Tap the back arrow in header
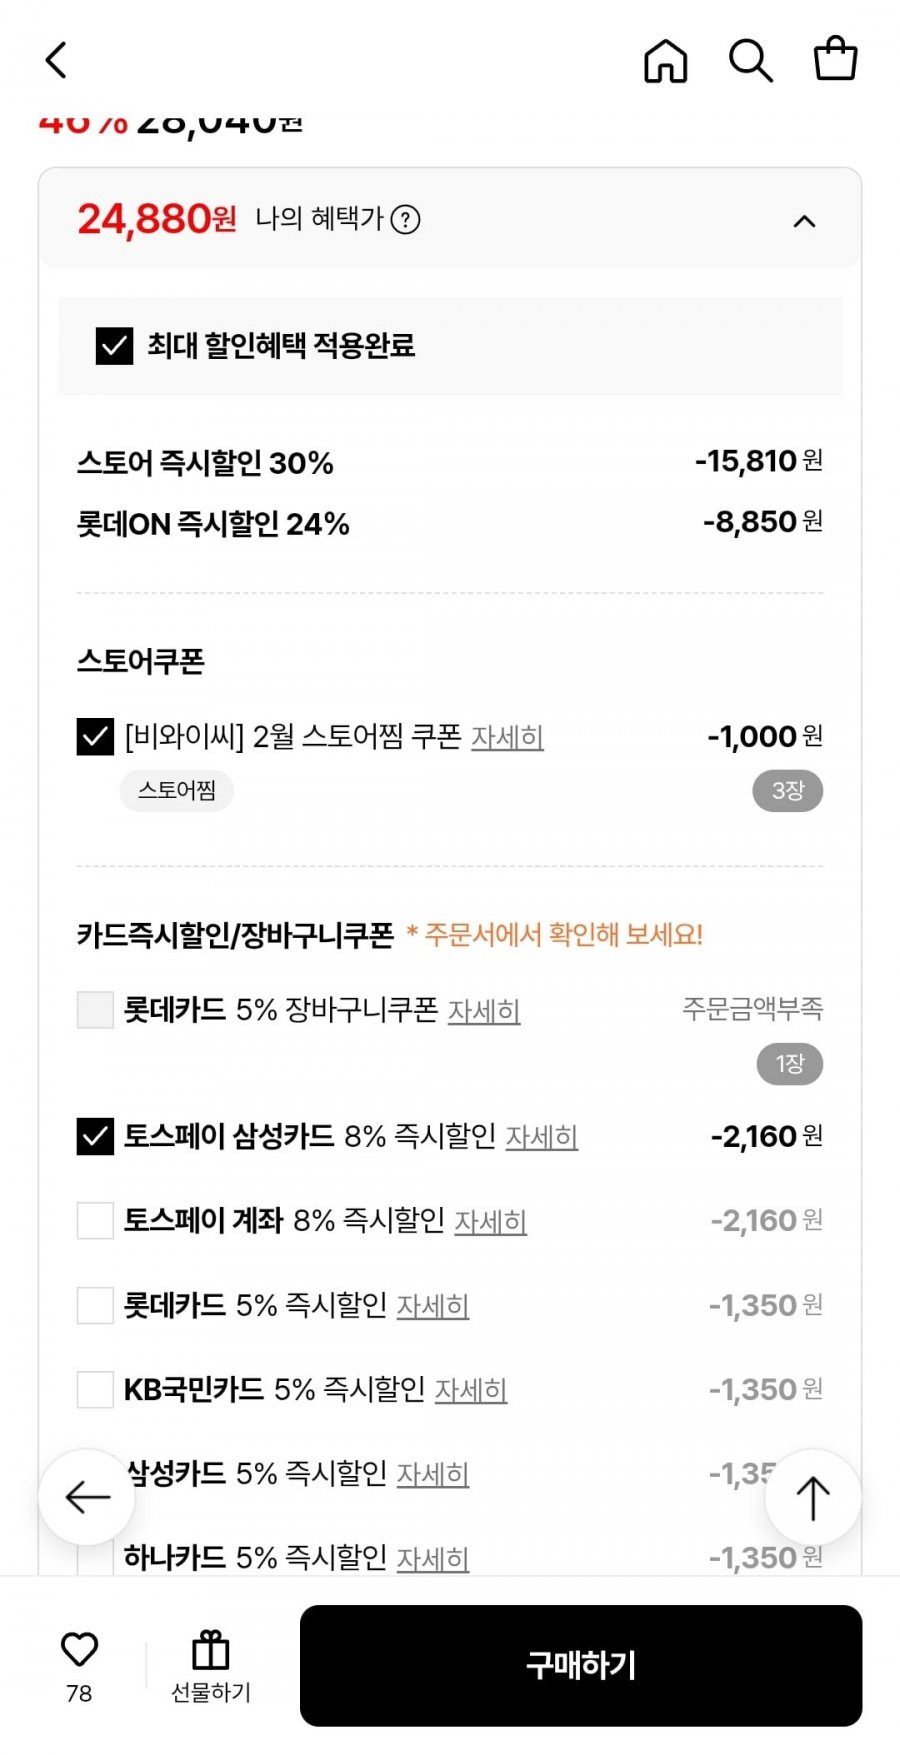 (57, 60)
